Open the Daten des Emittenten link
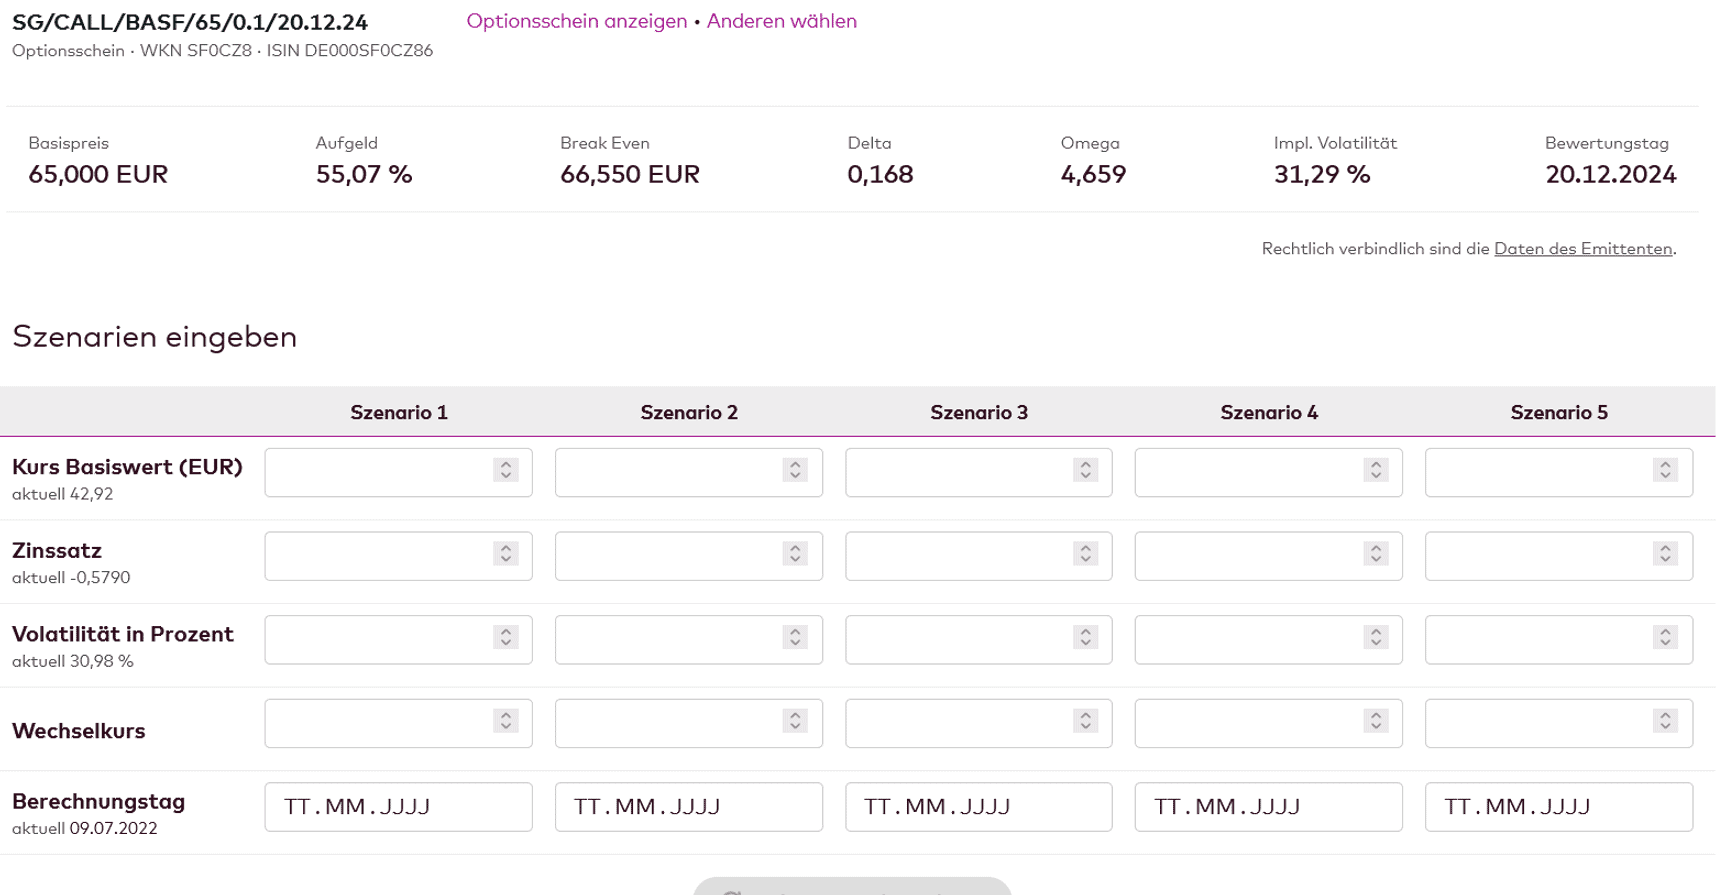Image resolution: width=1723 pixels, height=895 pixels. pyautogui.click(x=1582, y=249)
